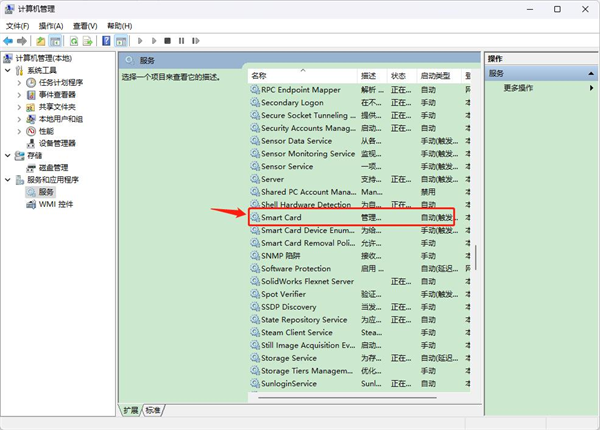
Task: Click the back arrow toolbar icon
Action: tap(8, 41)
